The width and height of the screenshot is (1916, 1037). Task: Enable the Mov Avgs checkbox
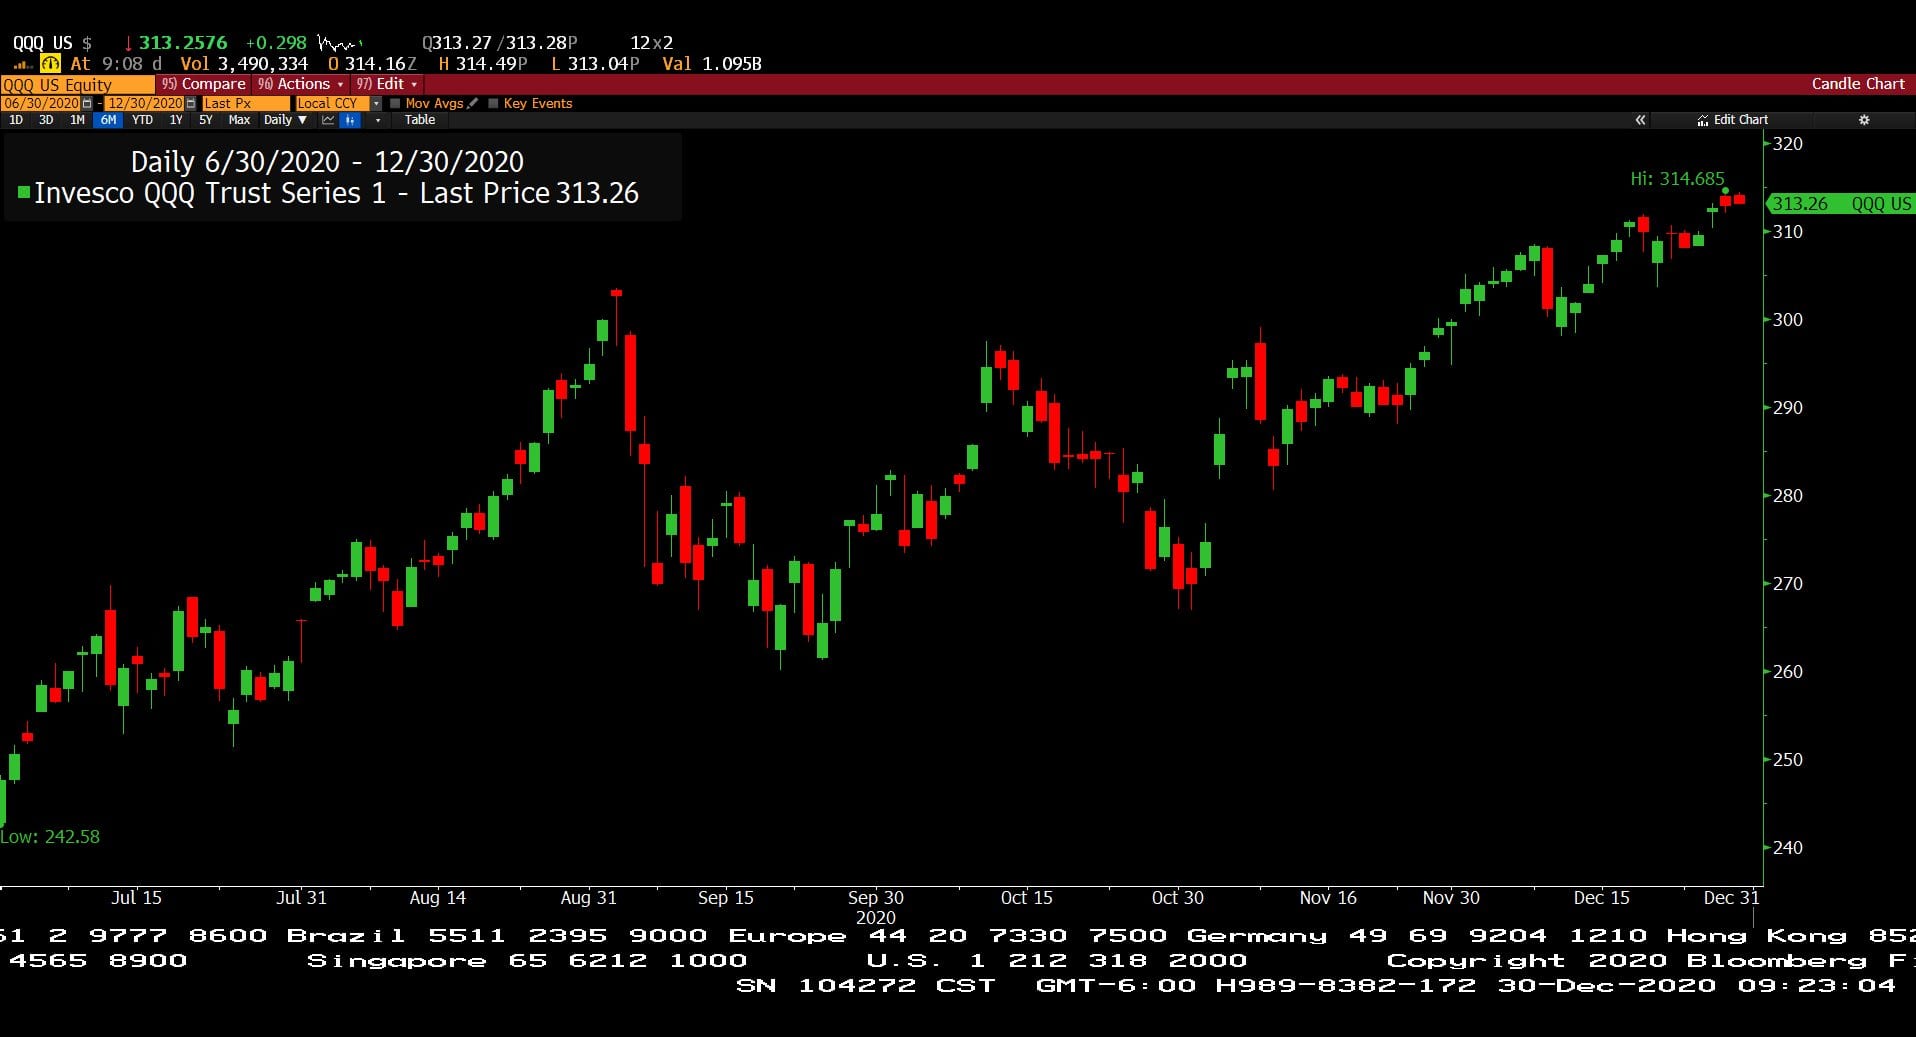pos(395,103)
